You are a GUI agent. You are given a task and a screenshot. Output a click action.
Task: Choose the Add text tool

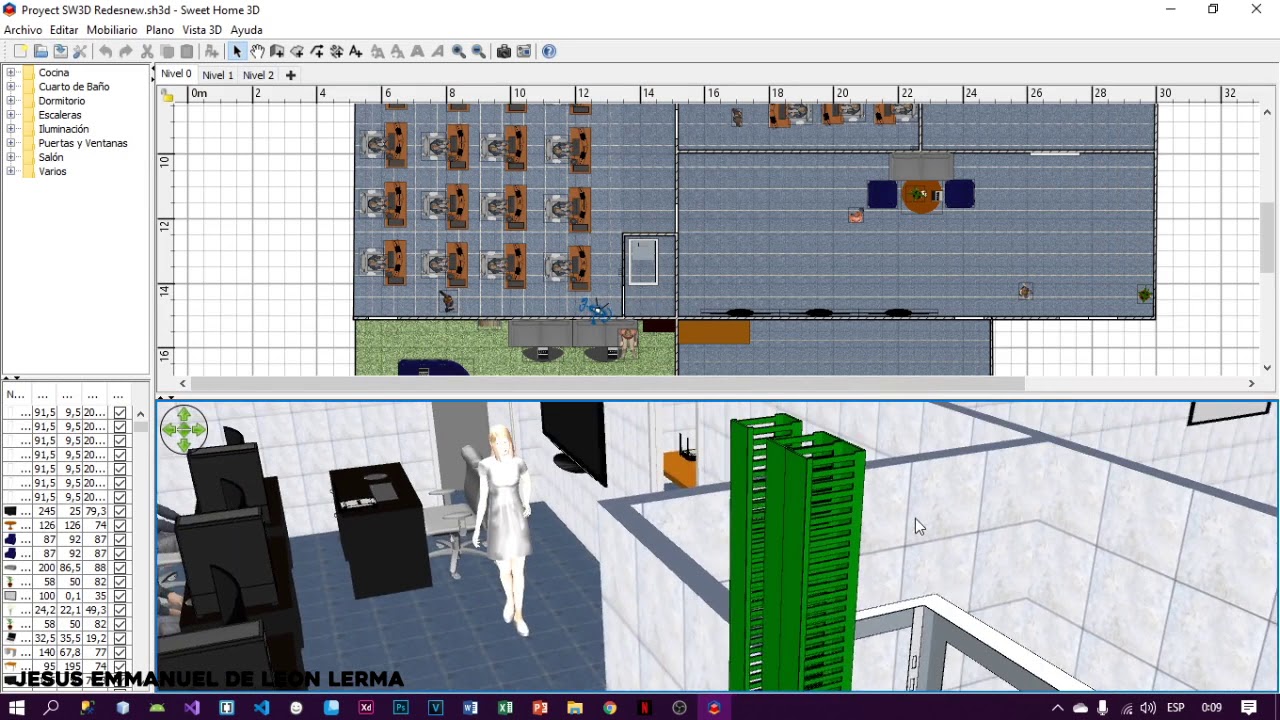click(x=357, y=51)
